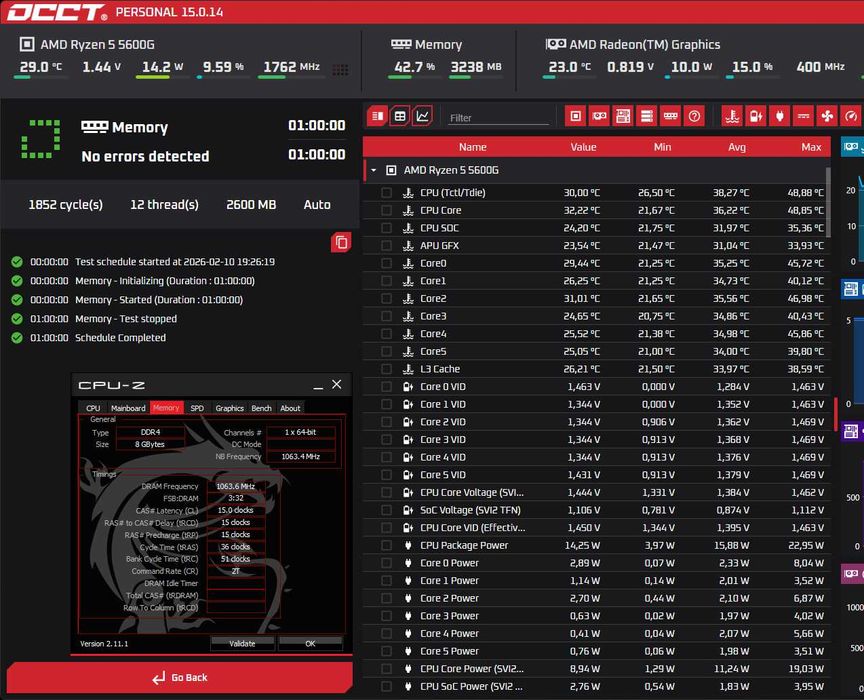Click the blue motherboard graph panel icon
Image resolution: width=864 pixels, height=700 pixels.
pos(851,288)
